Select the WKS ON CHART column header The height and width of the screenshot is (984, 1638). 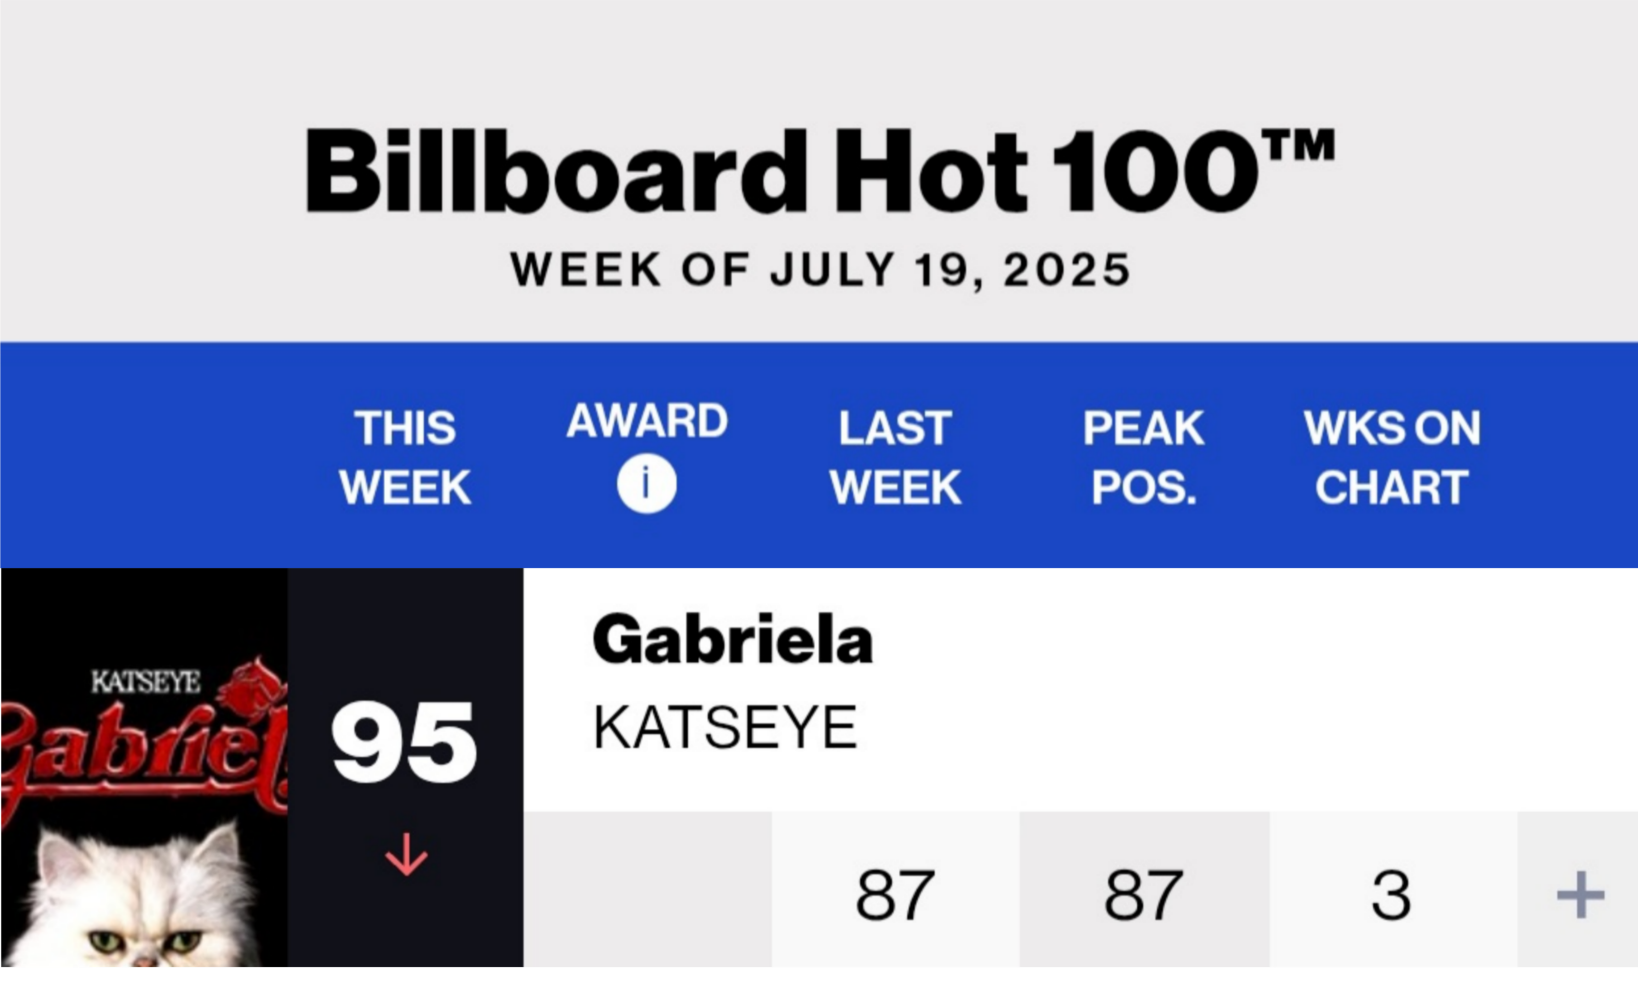(1391, 458)
